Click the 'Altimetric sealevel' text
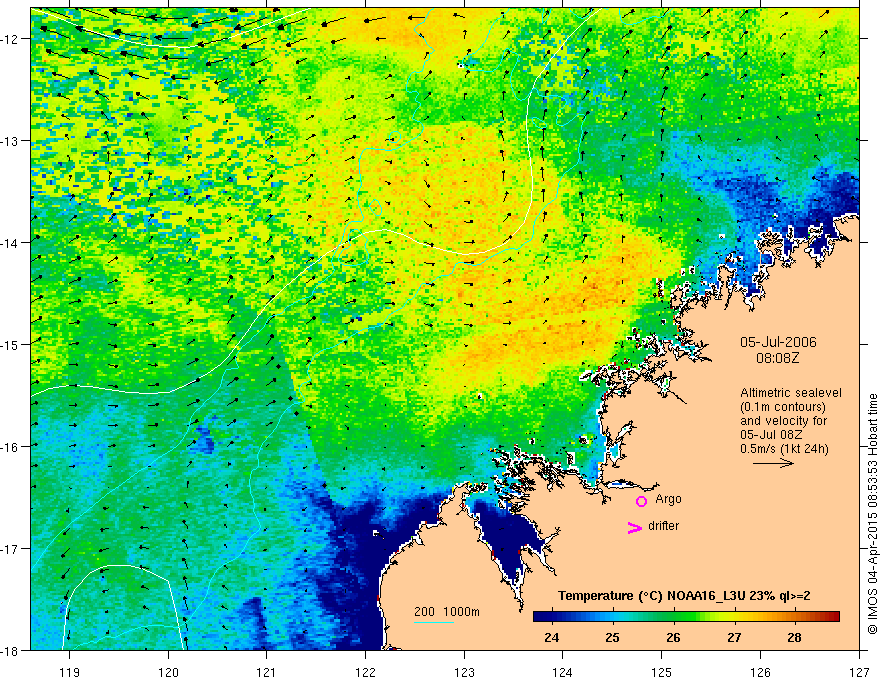Screen dimensions: 880x680 (791, 393)
